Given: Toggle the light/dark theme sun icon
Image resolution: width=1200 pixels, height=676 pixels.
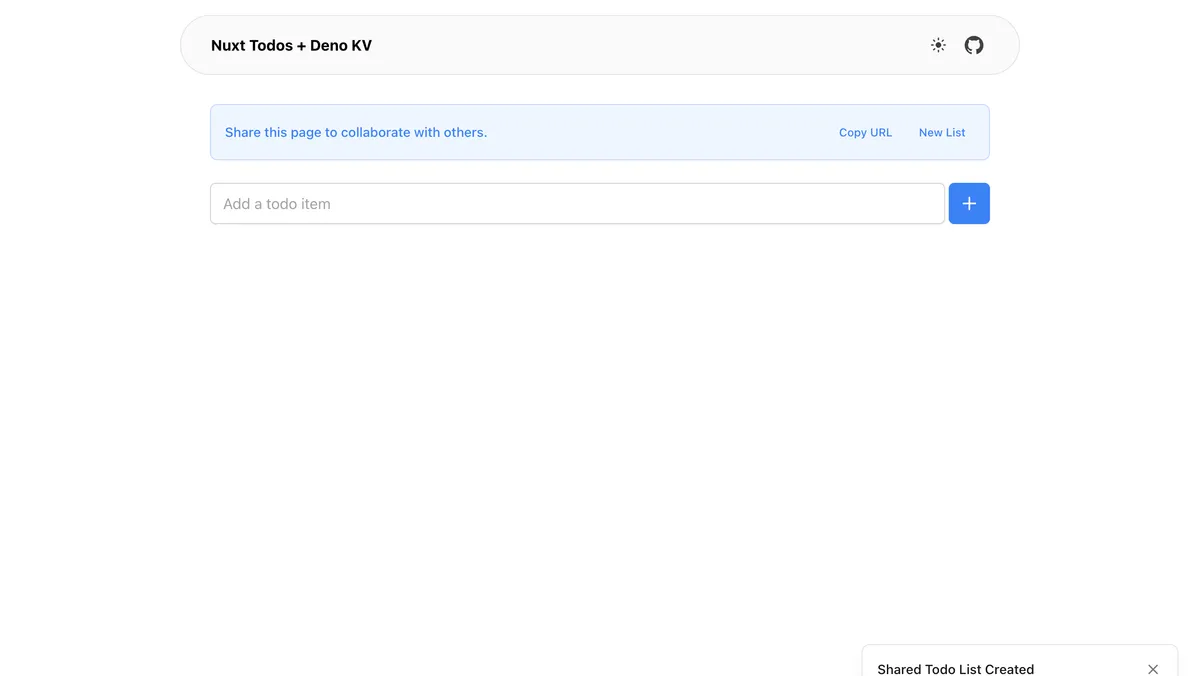Looking at the screenshot, I should [x=938, y=45].
